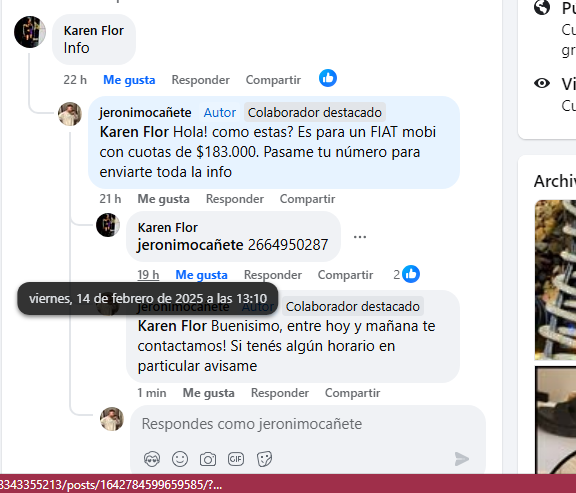Open the emoji picker in reply box
Screen dimensions: 576x493
coord(180,459)
